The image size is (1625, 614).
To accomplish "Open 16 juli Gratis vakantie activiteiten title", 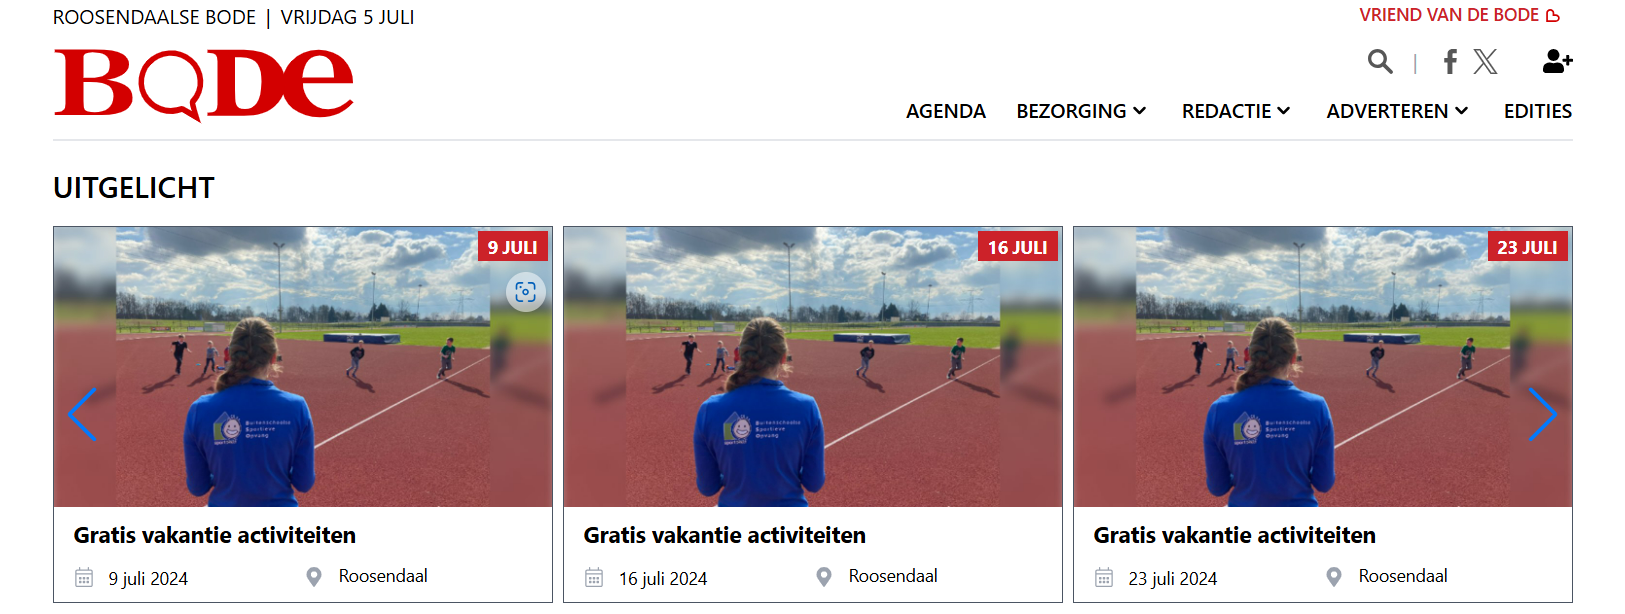I will pos(725,535).
